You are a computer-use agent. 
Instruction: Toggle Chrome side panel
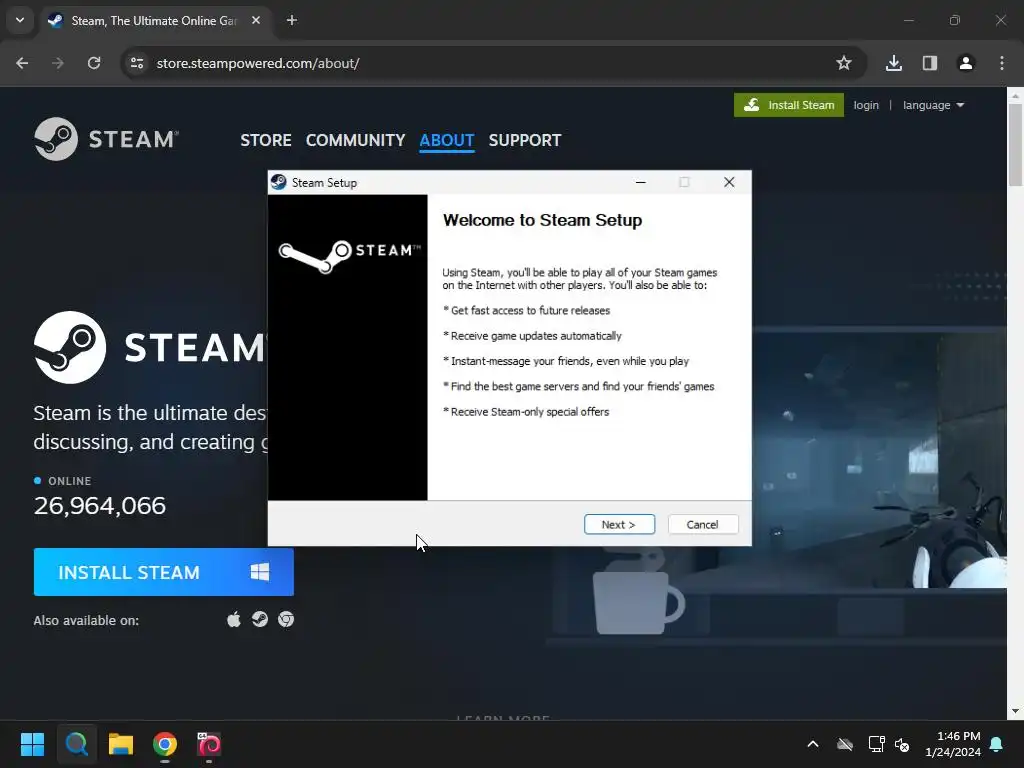pyautogui.click(x=929, y=63)
